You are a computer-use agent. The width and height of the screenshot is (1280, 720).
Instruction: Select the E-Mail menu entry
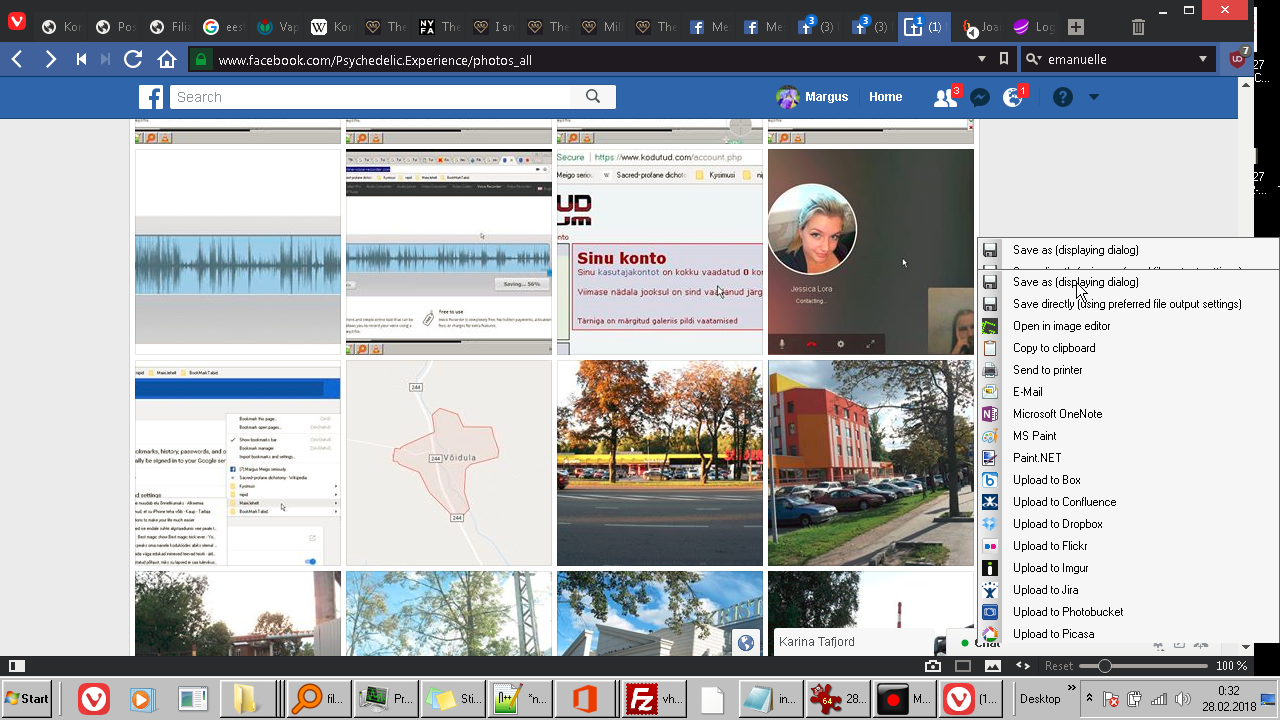[1128, 392]
